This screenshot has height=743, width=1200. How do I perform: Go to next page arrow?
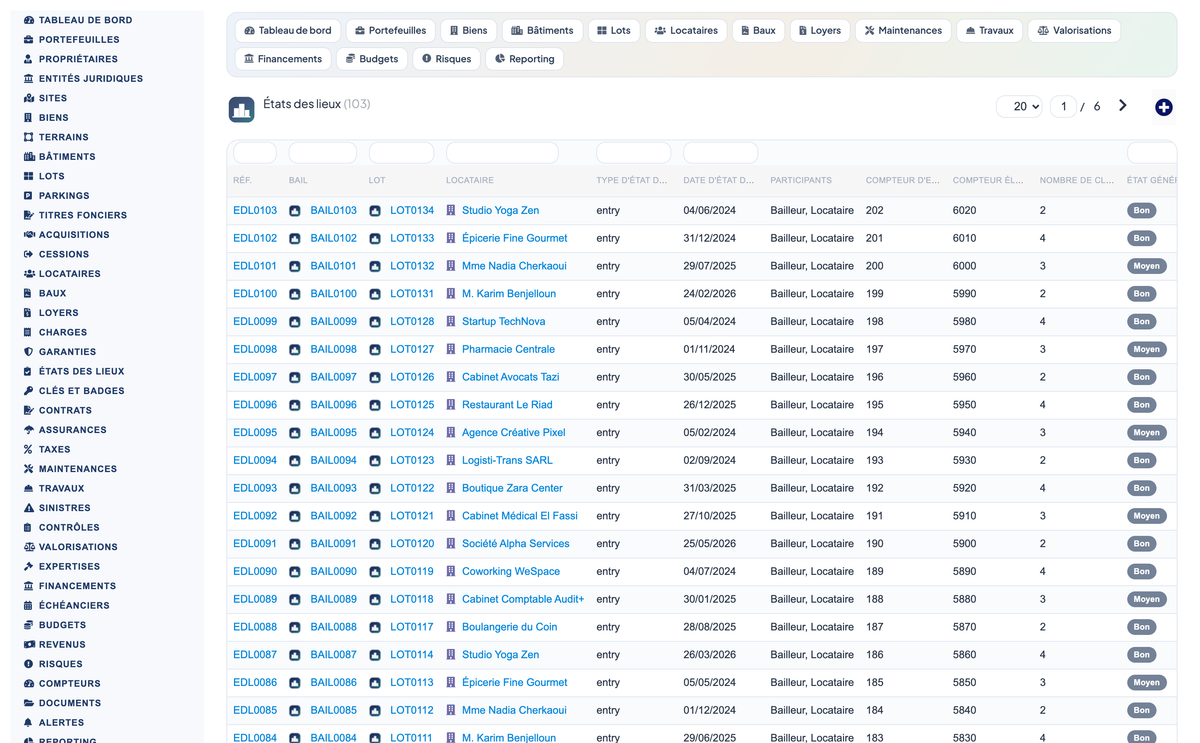1123,106
